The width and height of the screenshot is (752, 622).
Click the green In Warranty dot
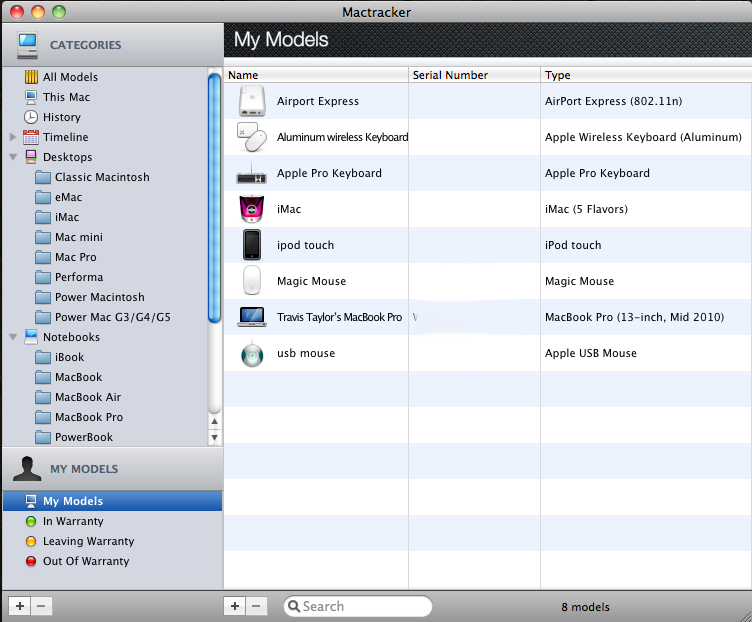click(x=31, y=521)
